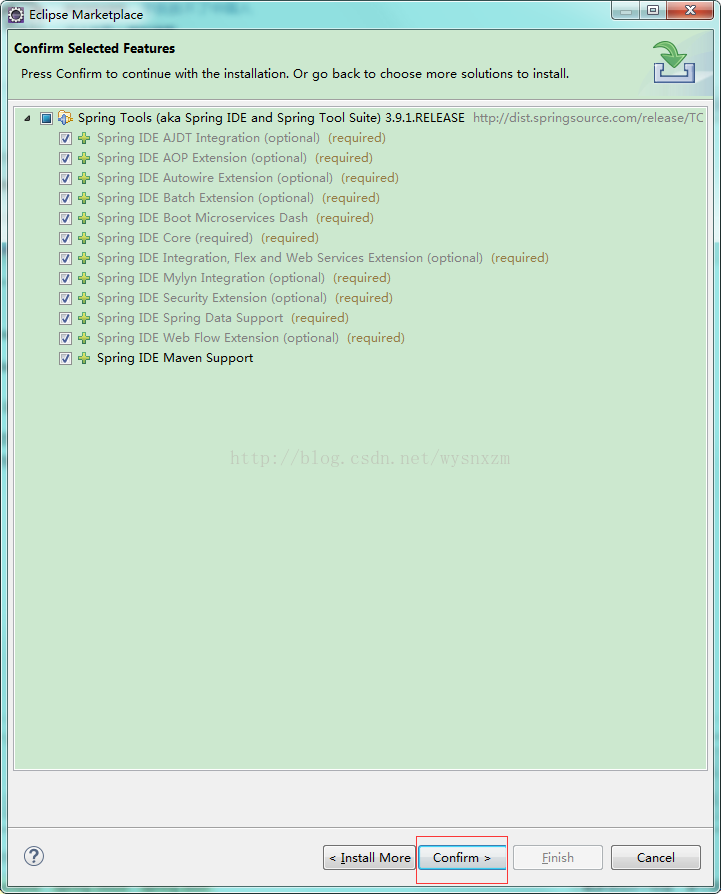Uncheck Integration, Flex and Web Services checkbox

click(x=66, y=258)
